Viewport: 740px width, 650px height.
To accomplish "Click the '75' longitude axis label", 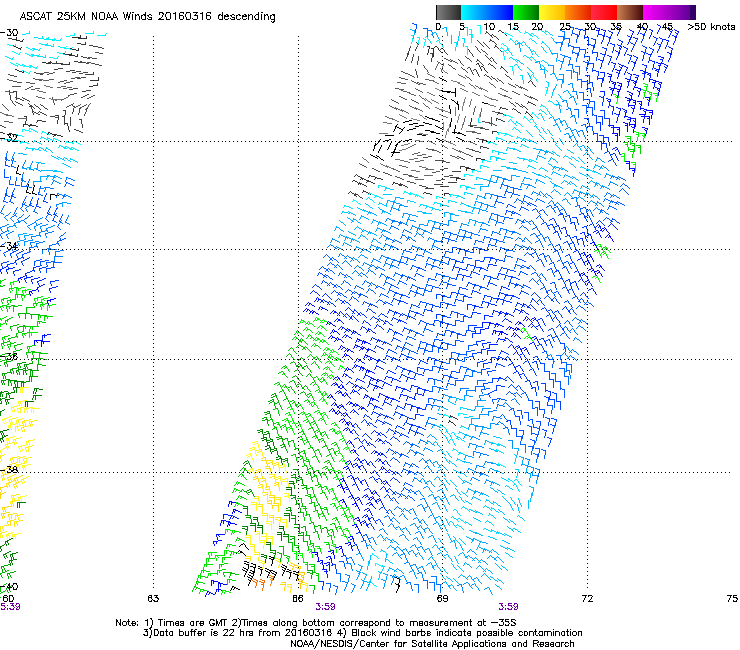I will [x=732, y=599].
